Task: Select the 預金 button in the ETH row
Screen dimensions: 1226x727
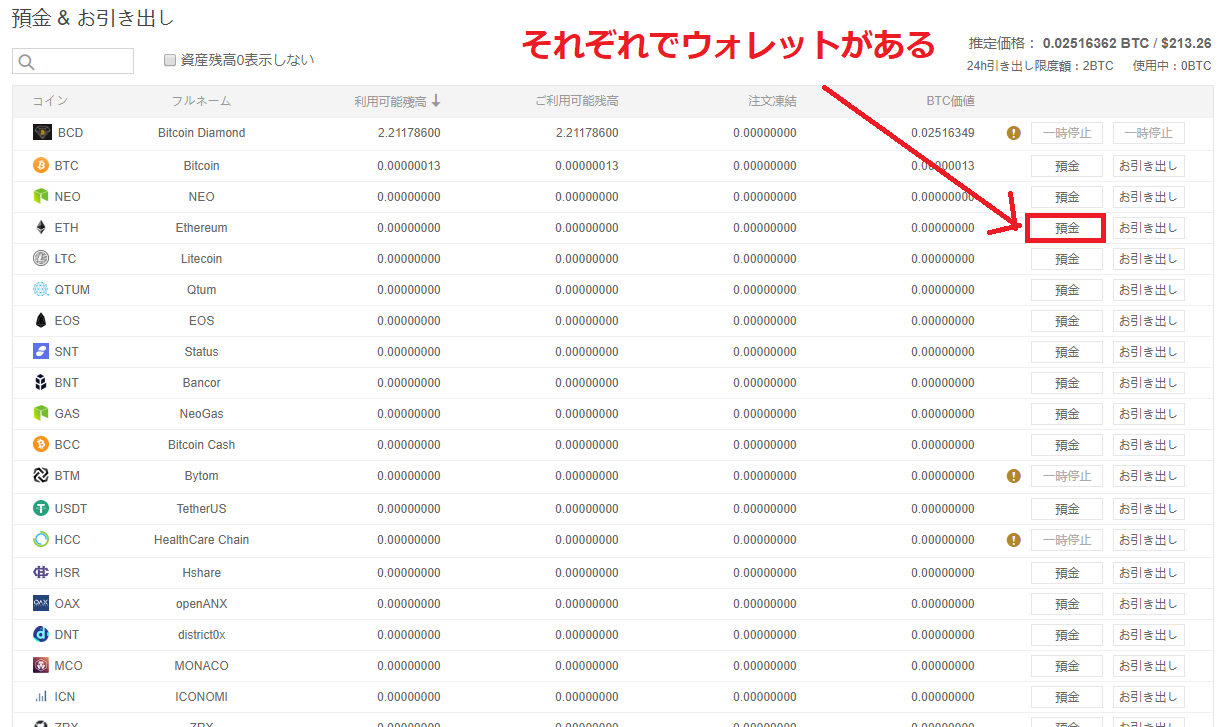Action: click(x=1067, y=228)
